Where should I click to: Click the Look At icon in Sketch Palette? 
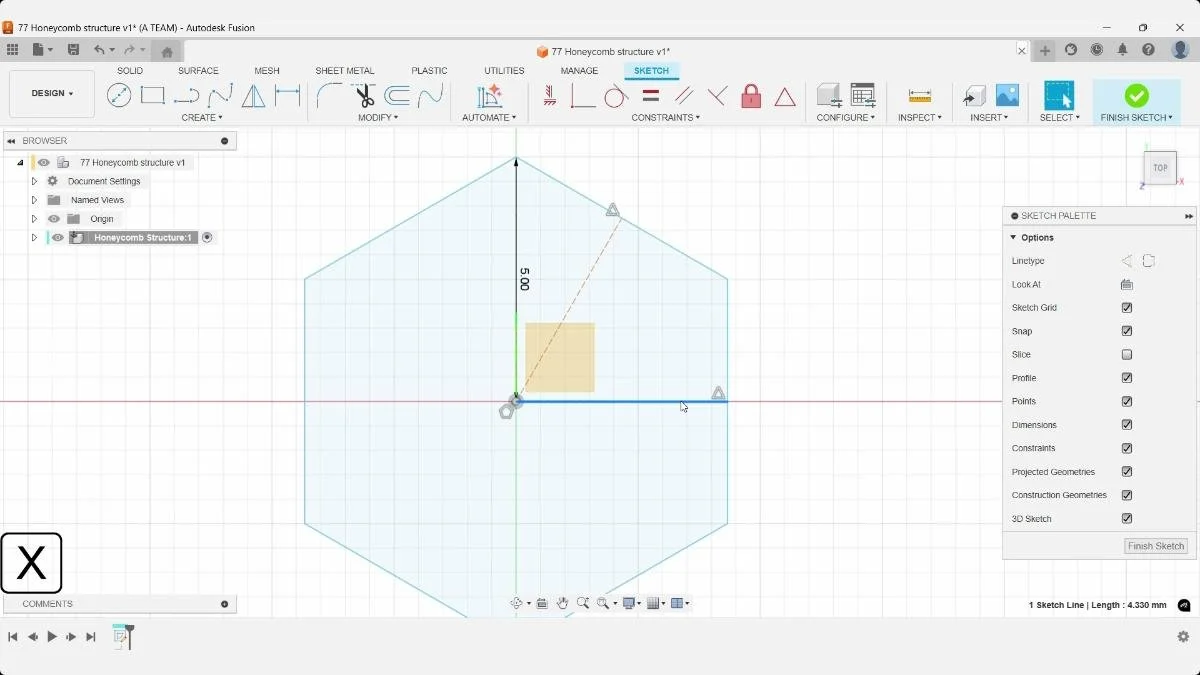point(1127,285)
